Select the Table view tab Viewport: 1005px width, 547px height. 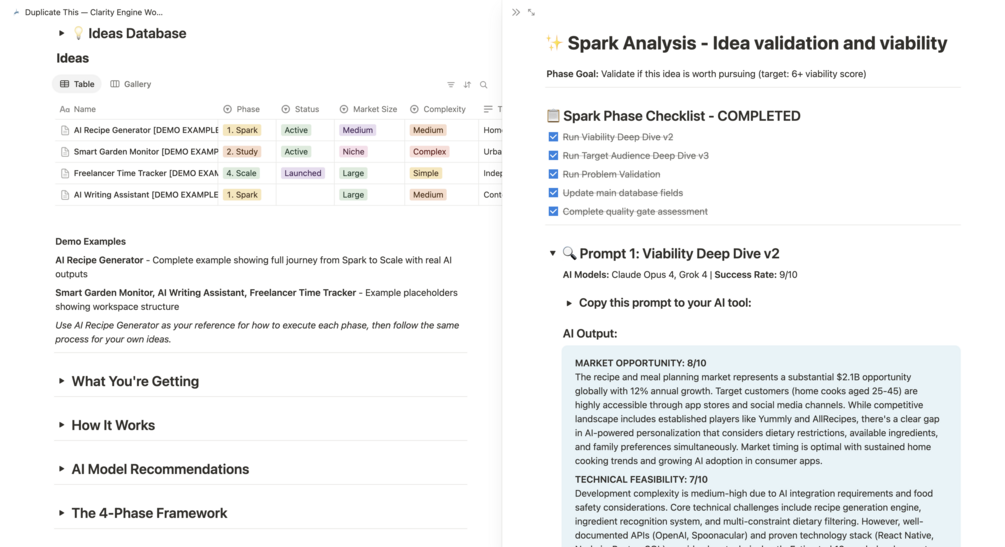(77, 84)
